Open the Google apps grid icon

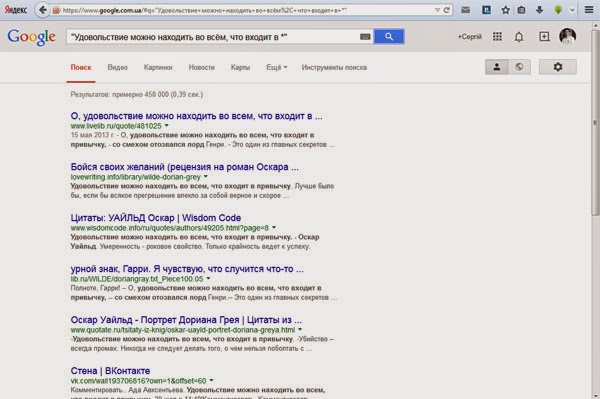coord(497,37)
